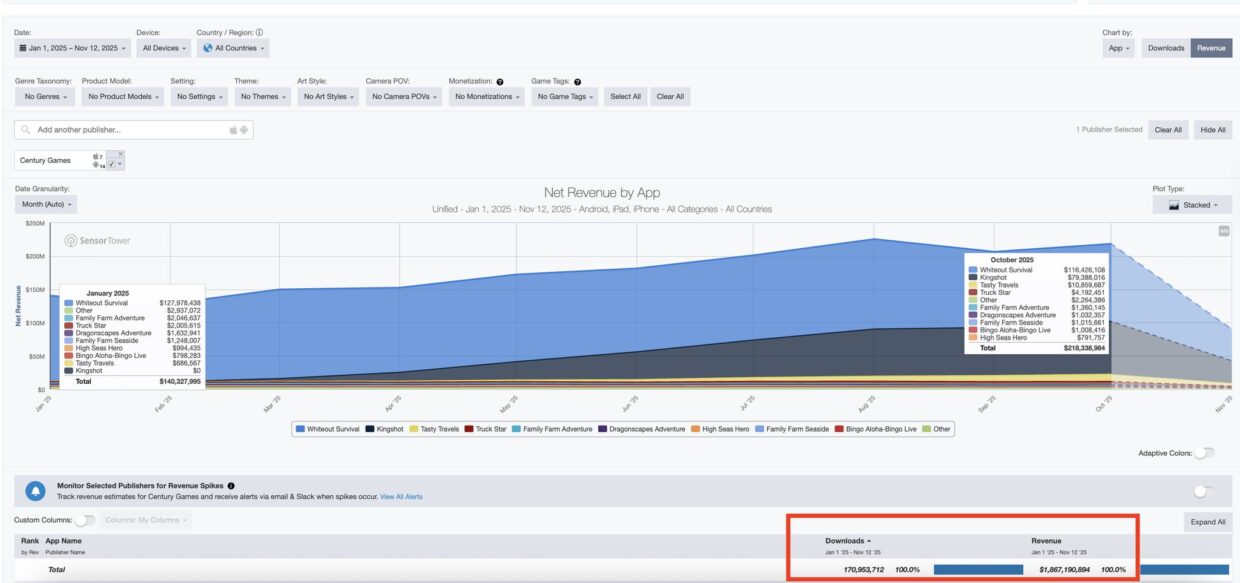This screenshot has width=1240, height=583.
Task: Remove Century Games publisher with X icon
Action: coord(120,154)
